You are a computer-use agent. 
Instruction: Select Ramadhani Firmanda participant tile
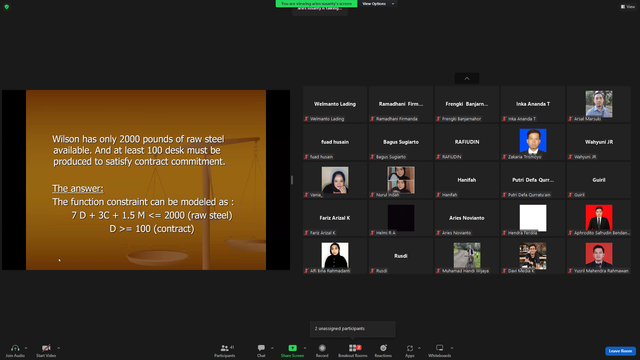(401, 104)
